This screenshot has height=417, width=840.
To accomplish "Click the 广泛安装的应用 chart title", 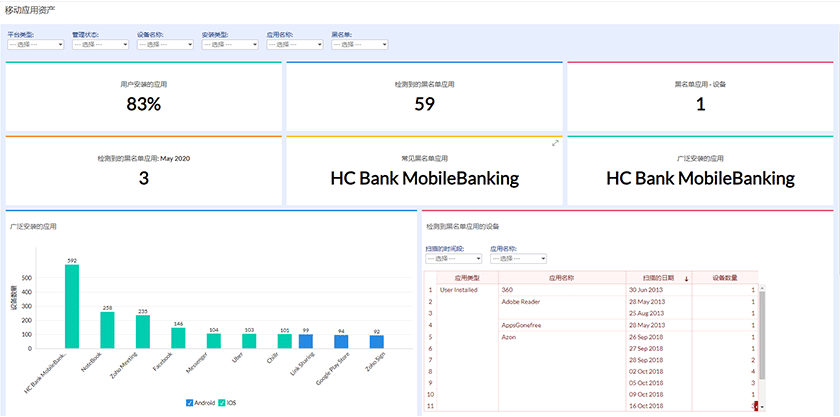I will pyautogui.click(x=33, y=227).
